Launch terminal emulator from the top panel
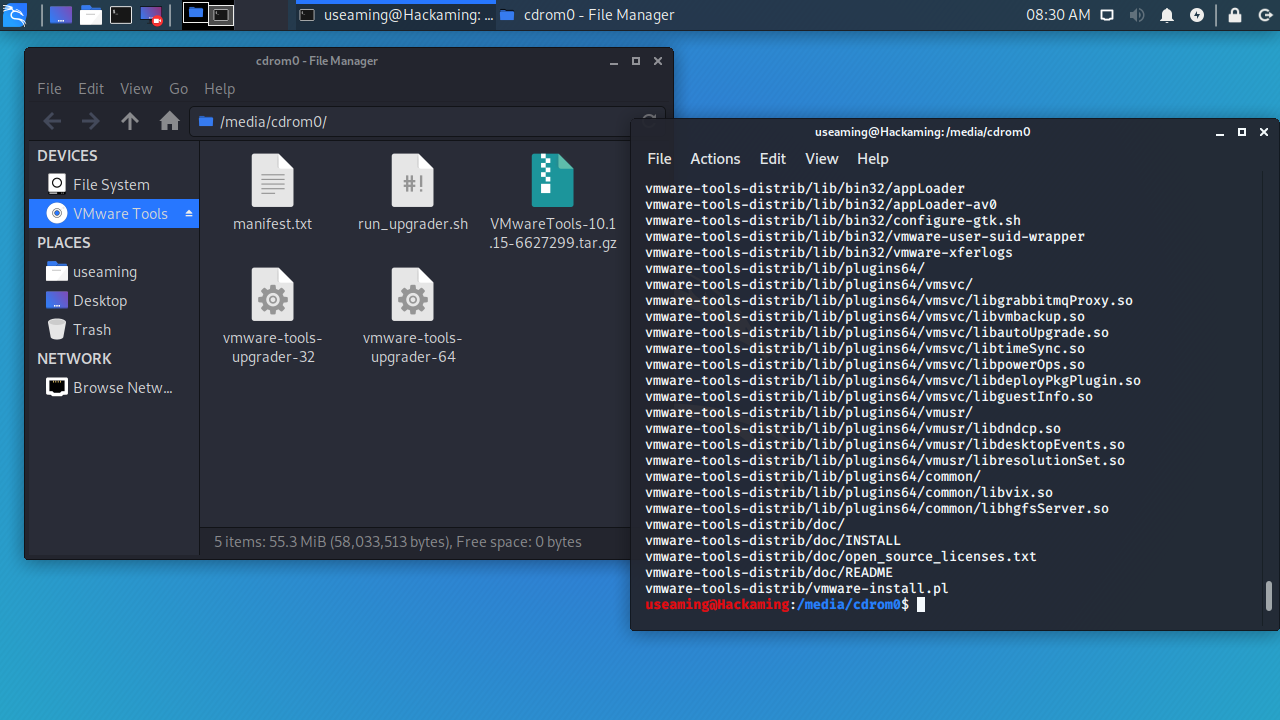The image size is (1280, 720). point(121,15)
